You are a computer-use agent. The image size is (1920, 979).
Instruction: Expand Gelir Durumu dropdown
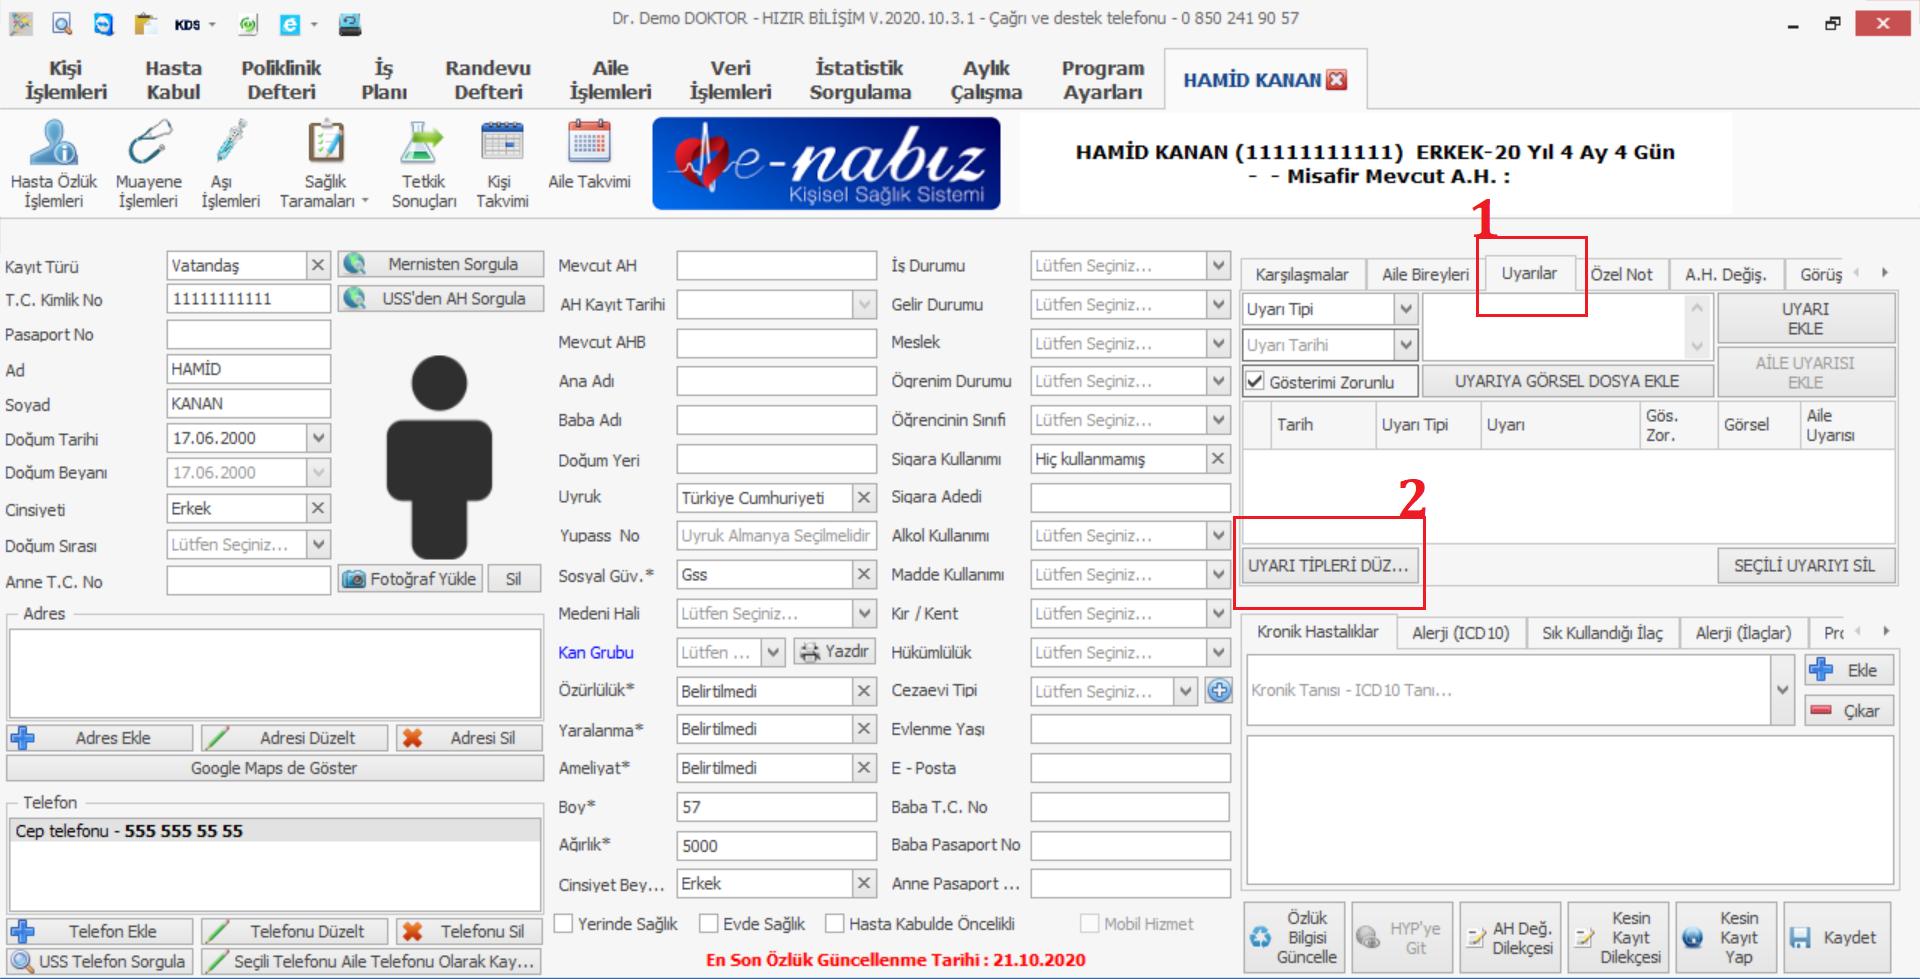(1218, 304)
